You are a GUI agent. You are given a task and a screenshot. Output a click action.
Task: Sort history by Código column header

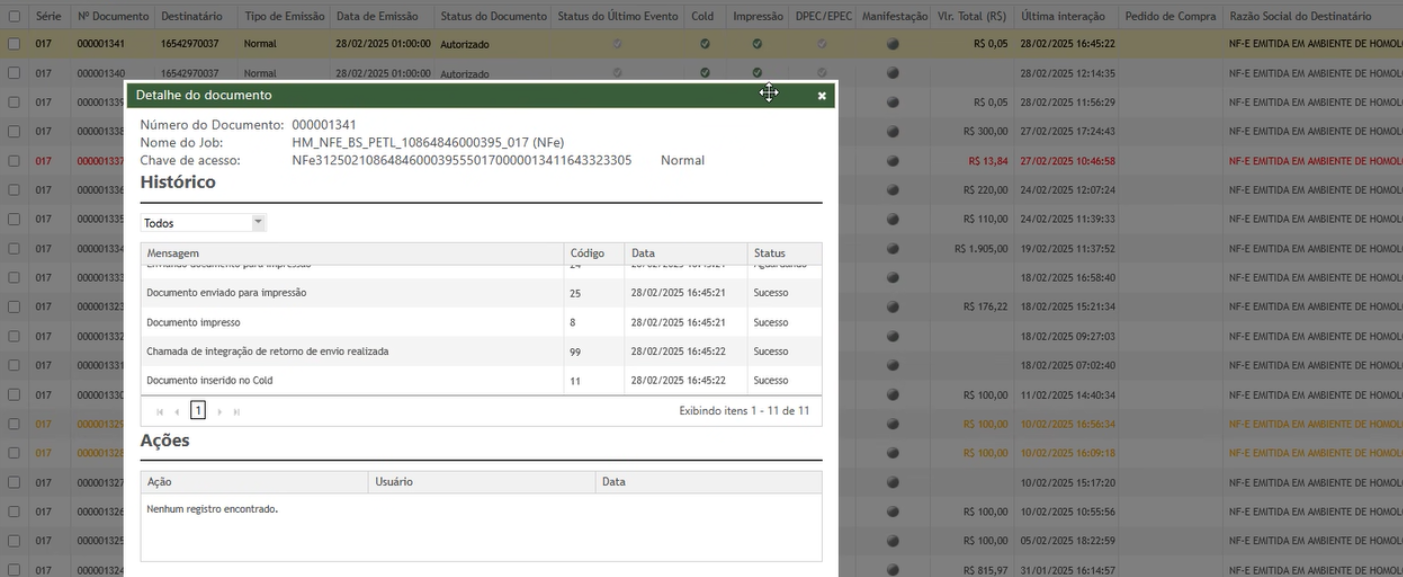[587, 254]
